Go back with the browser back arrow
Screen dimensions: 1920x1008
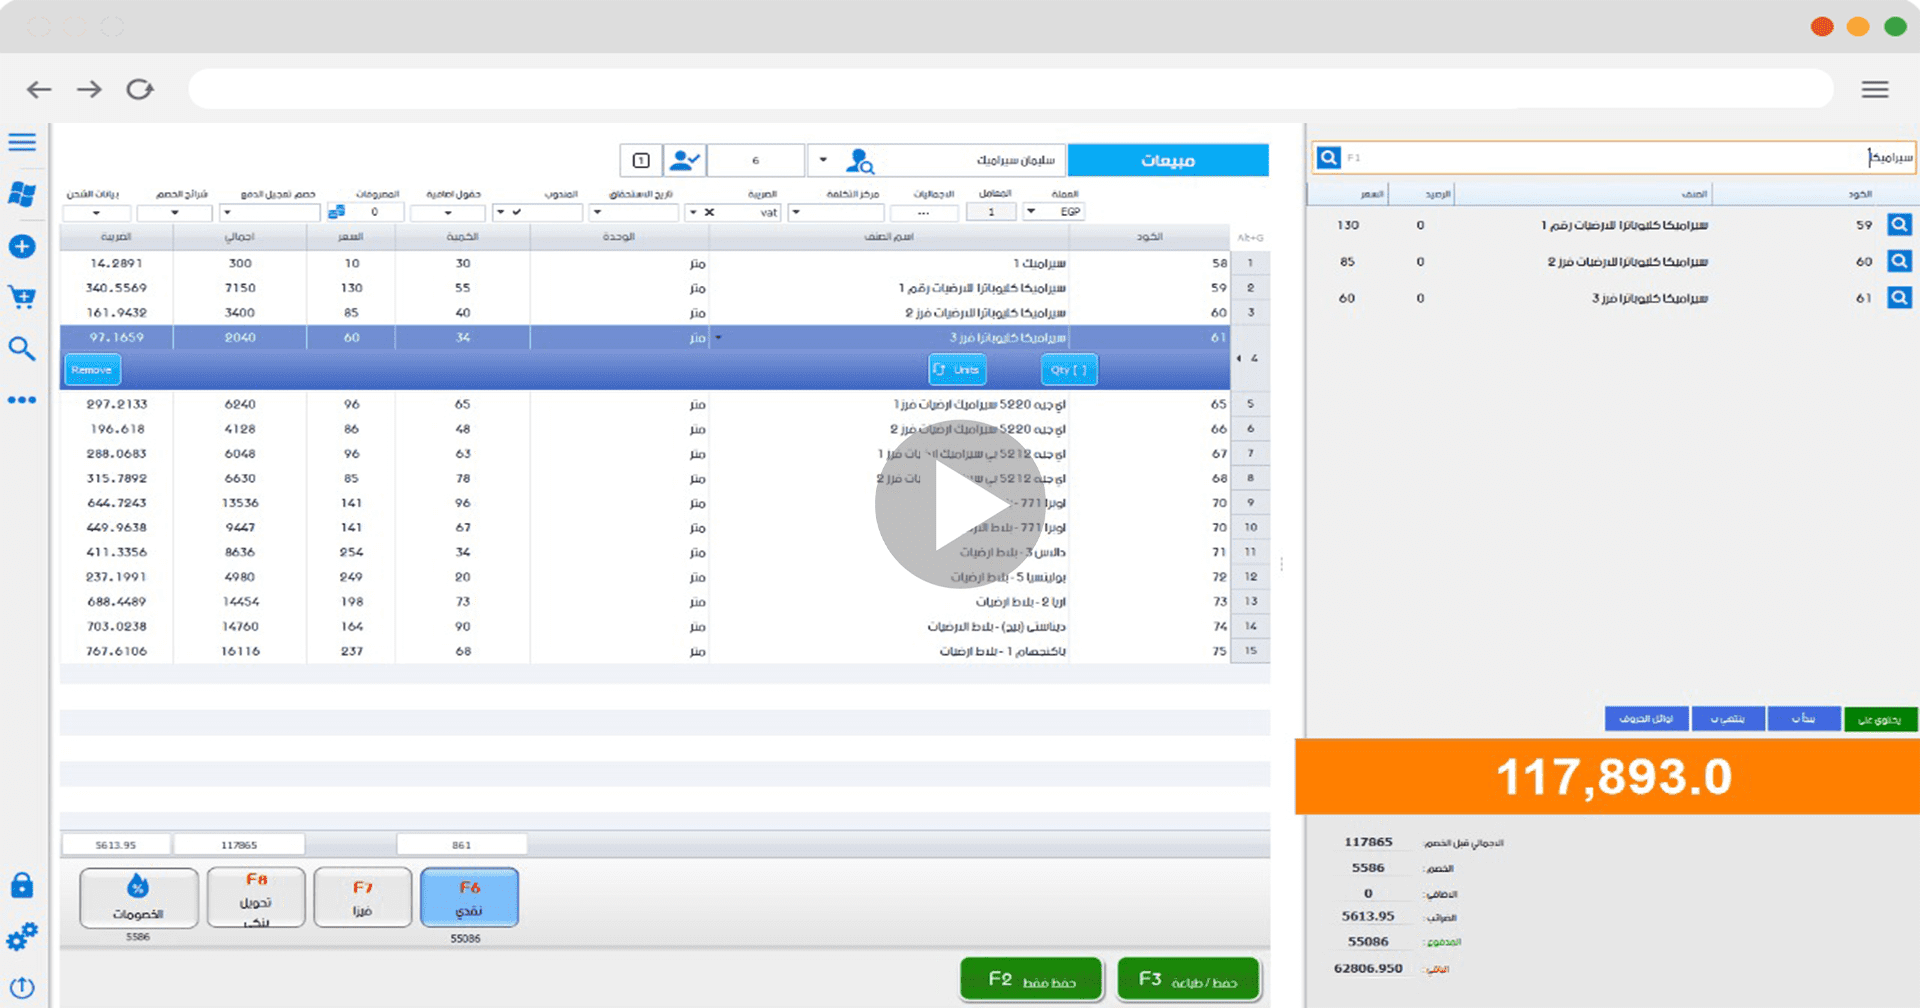[39, 89]
